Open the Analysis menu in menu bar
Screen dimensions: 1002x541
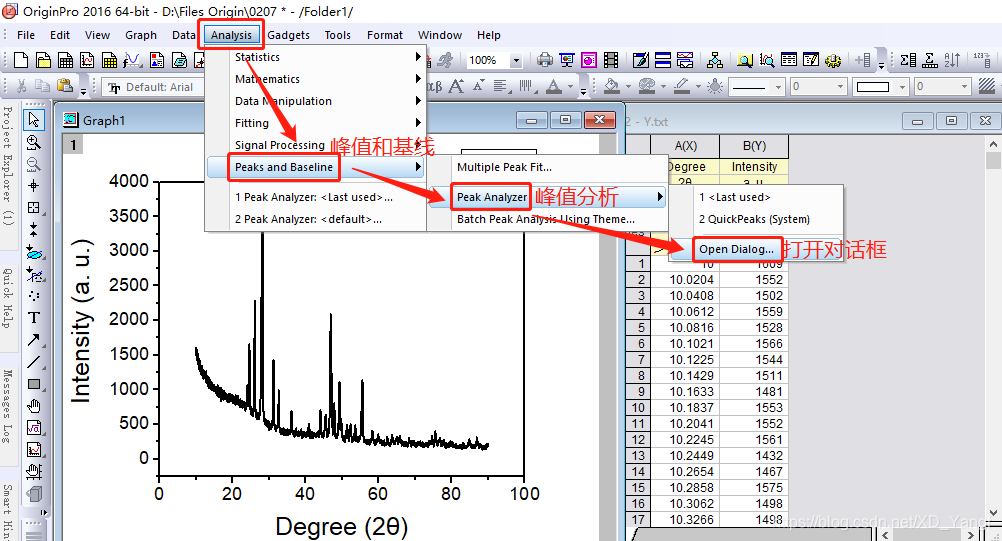pos(231,35)
